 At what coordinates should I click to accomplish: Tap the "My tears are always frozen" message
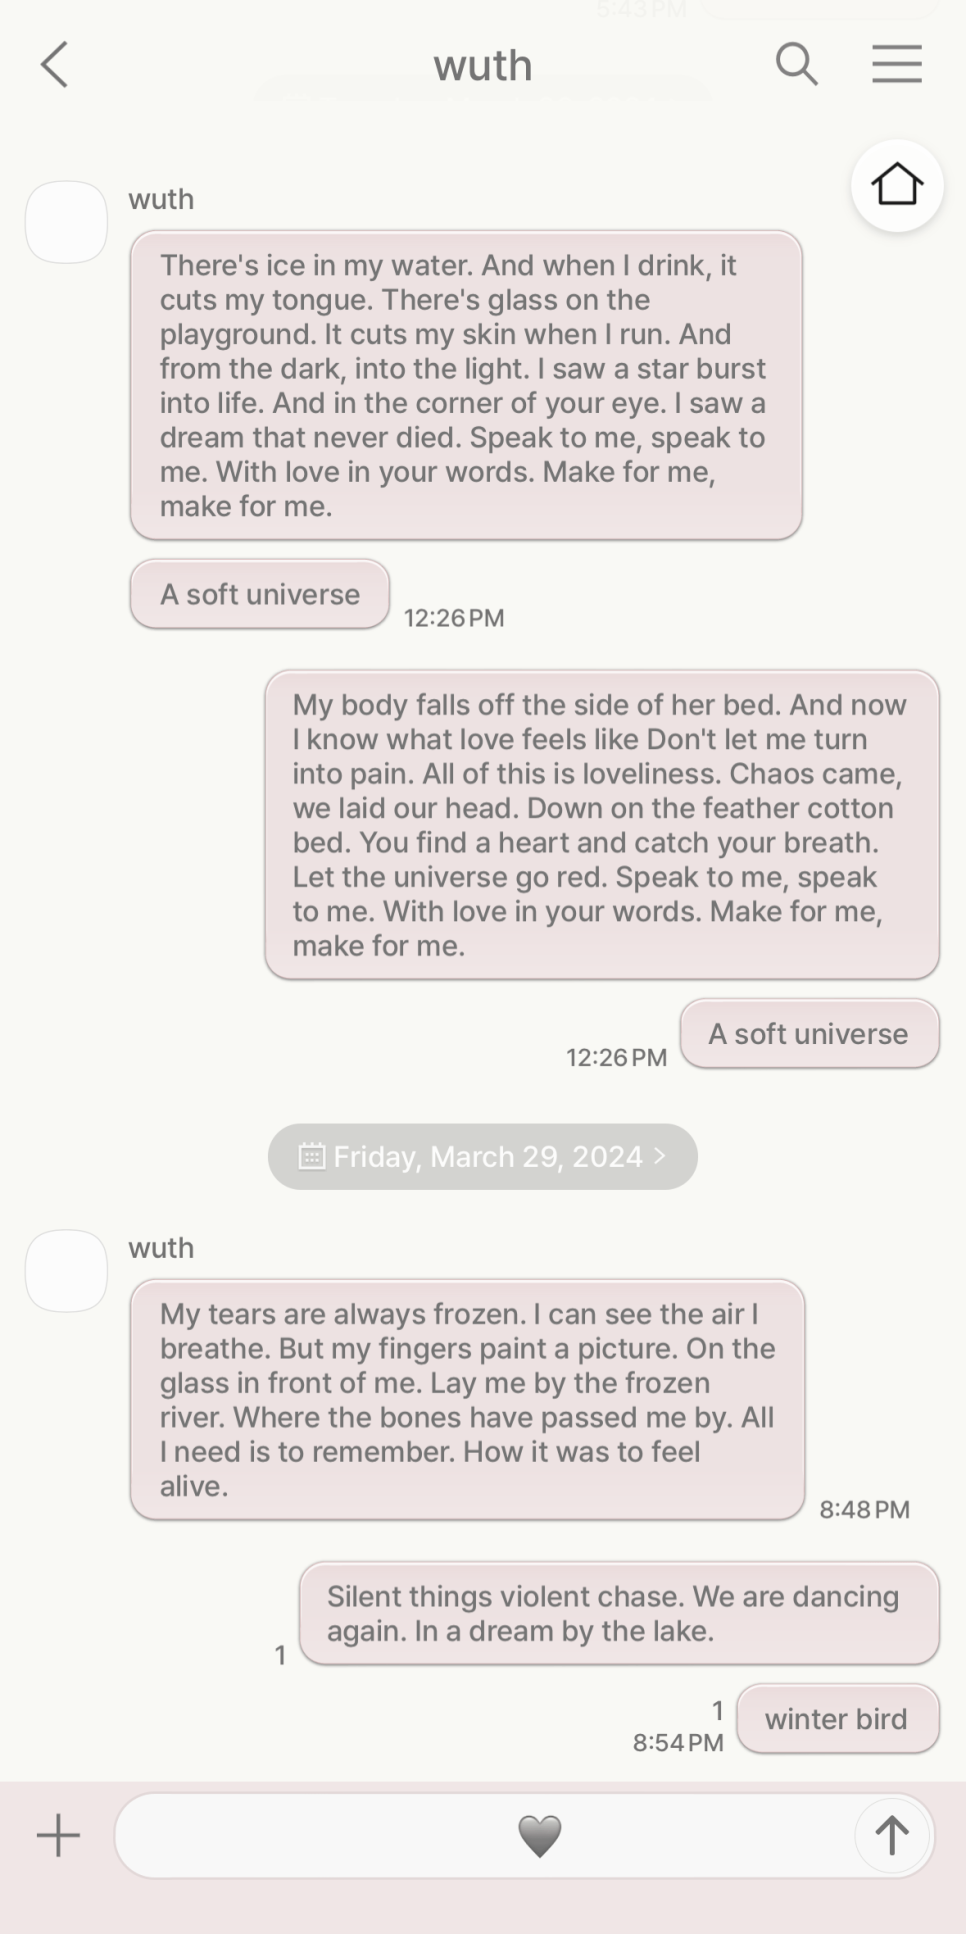click(x=467, y=1399)
